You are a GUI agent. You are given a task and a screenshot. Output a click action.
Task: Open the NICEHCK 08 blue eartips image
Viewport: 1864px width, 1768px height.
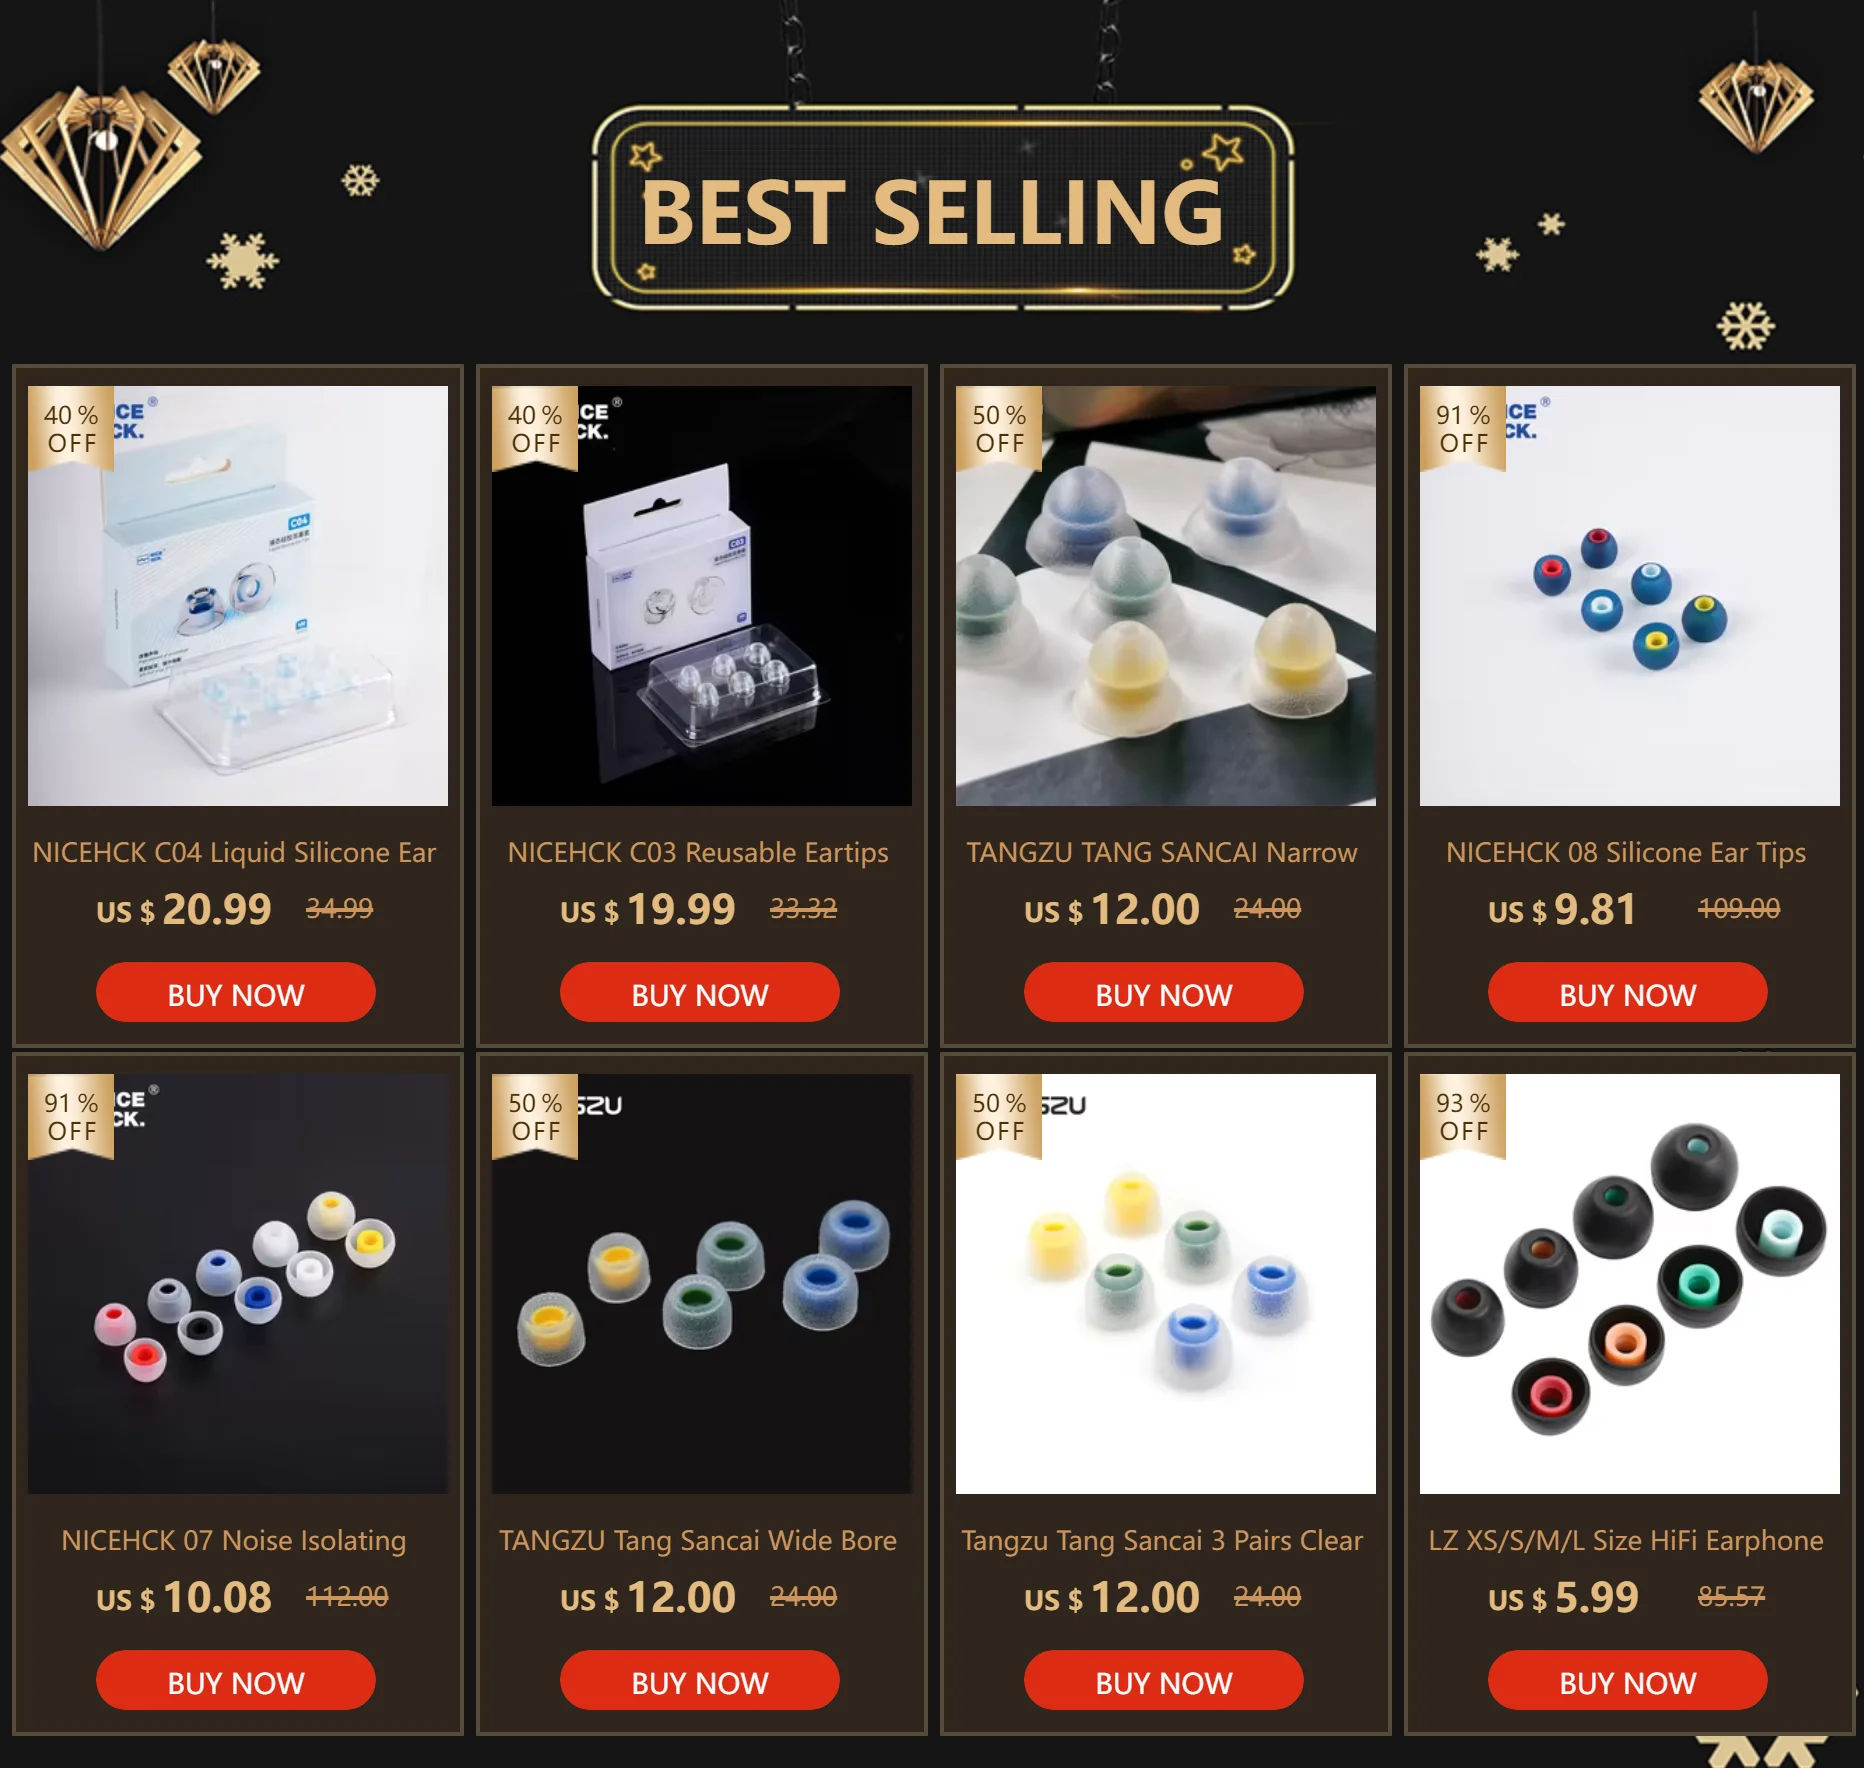[x=1630, y=596]
